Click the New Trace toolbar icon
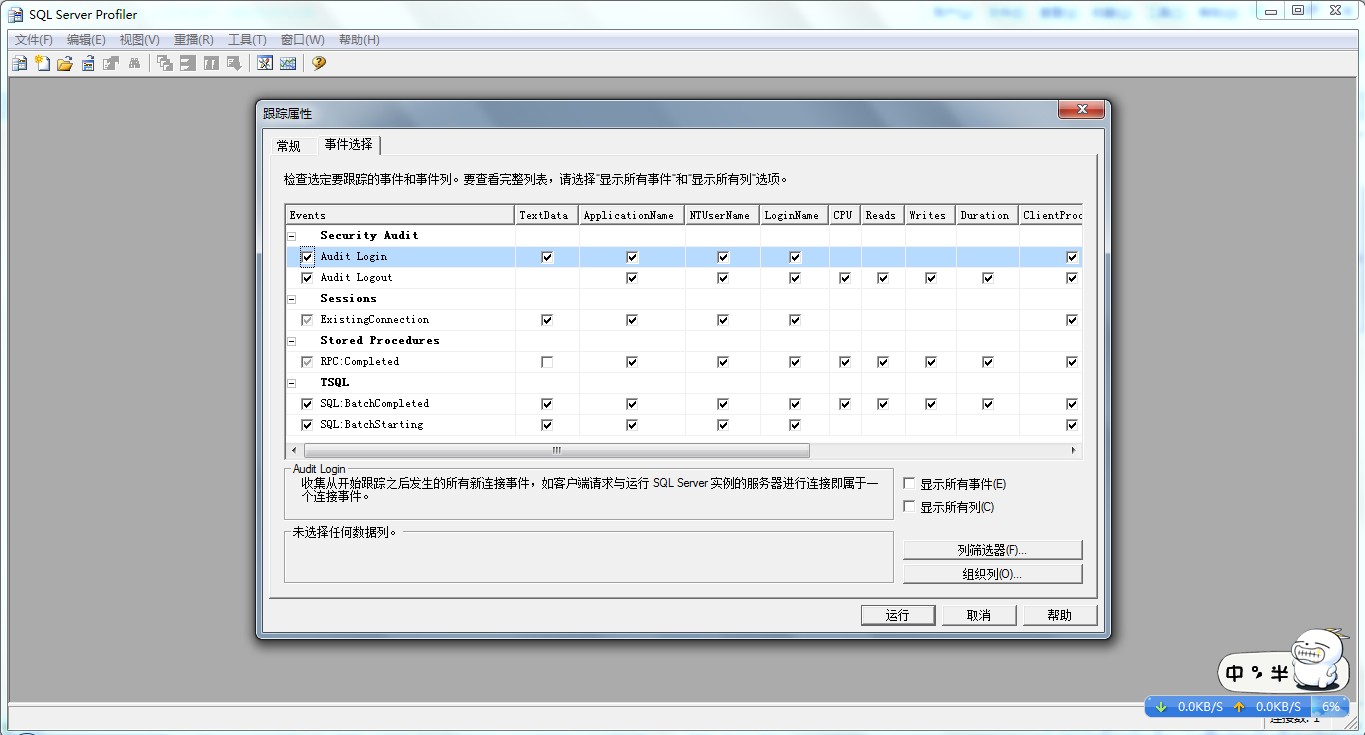 click(x=19, y=63)
